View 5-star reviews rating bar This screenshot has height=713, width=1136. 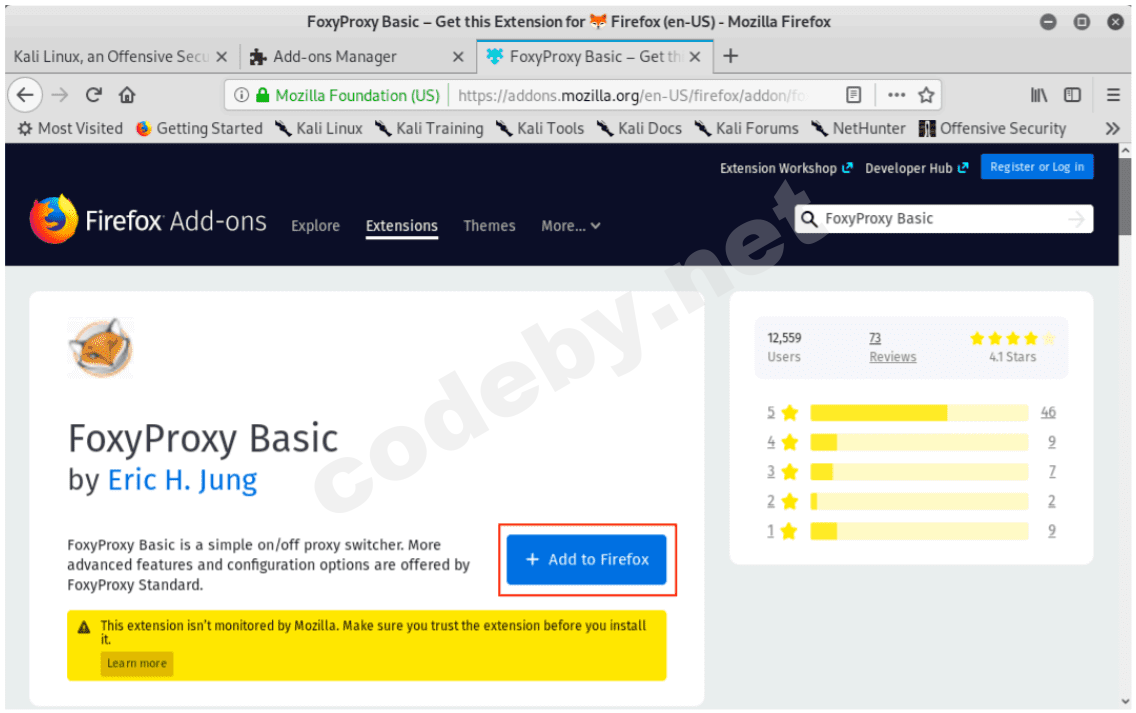(919, 412)
